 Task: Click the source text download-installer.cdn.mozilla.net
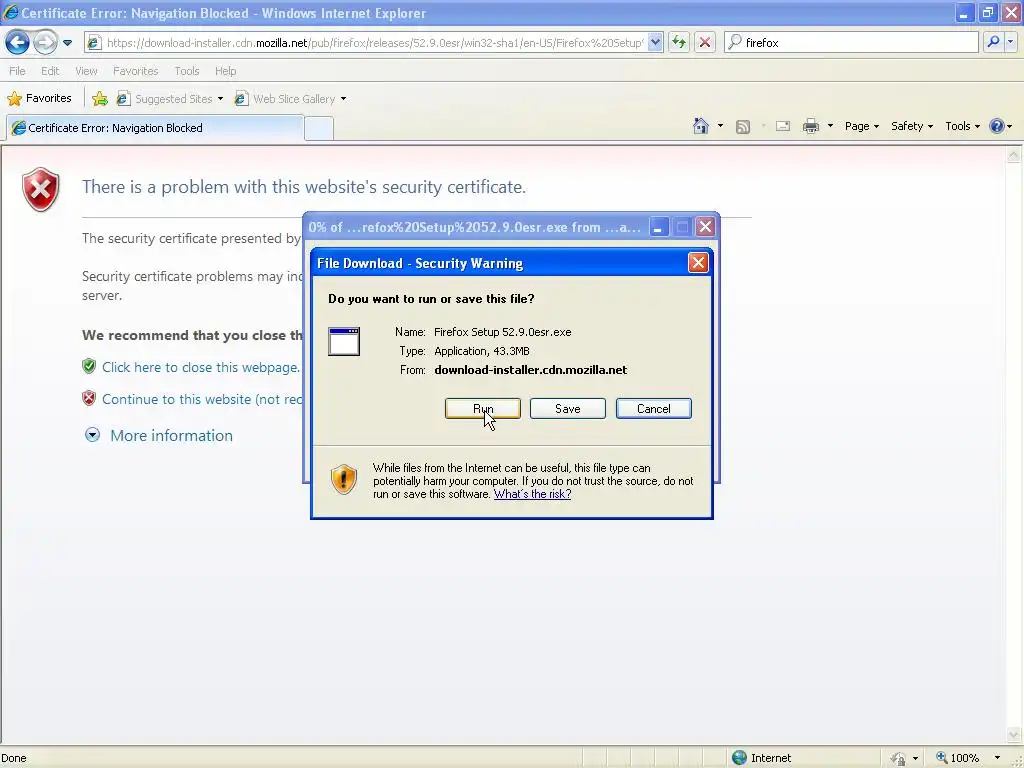click(x=530, y=370)
